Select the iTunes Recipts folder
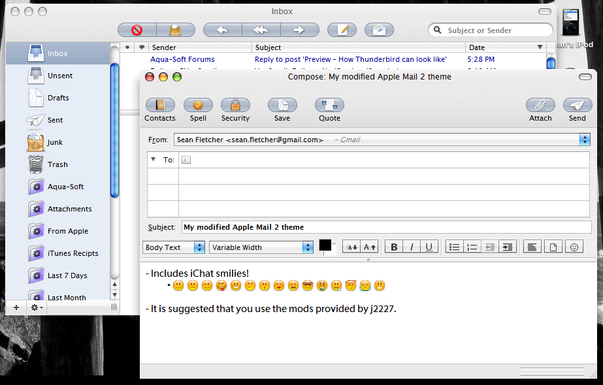Viewport: 603px width, 385px height. [x=58, y=253]
